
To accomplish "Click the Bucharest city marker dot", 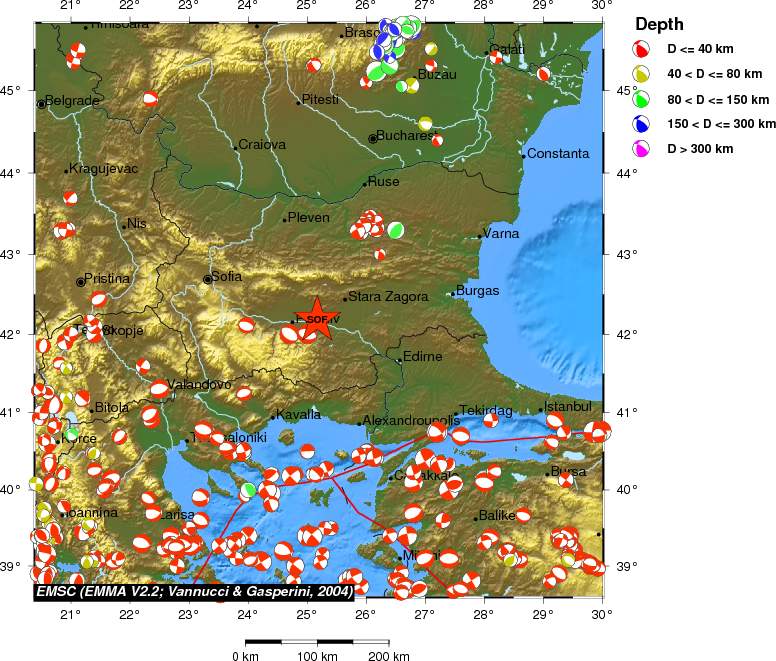I will [373, 139].
